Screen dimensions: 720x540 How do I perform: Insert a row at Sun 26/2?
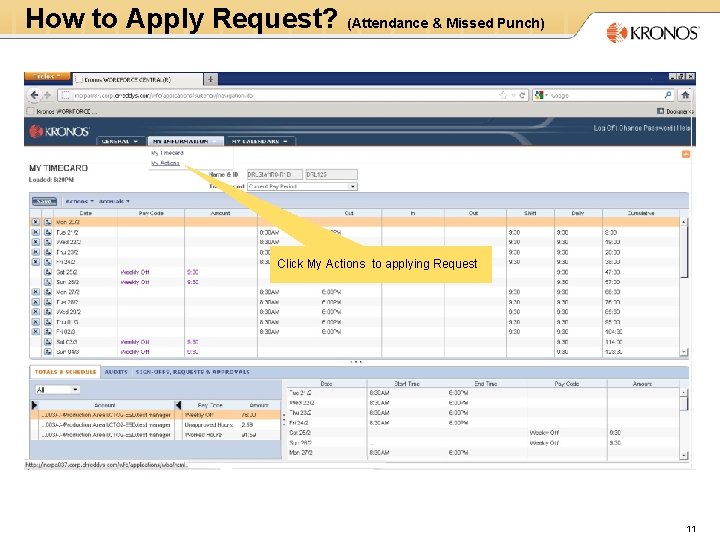click(x=48, y=282)
